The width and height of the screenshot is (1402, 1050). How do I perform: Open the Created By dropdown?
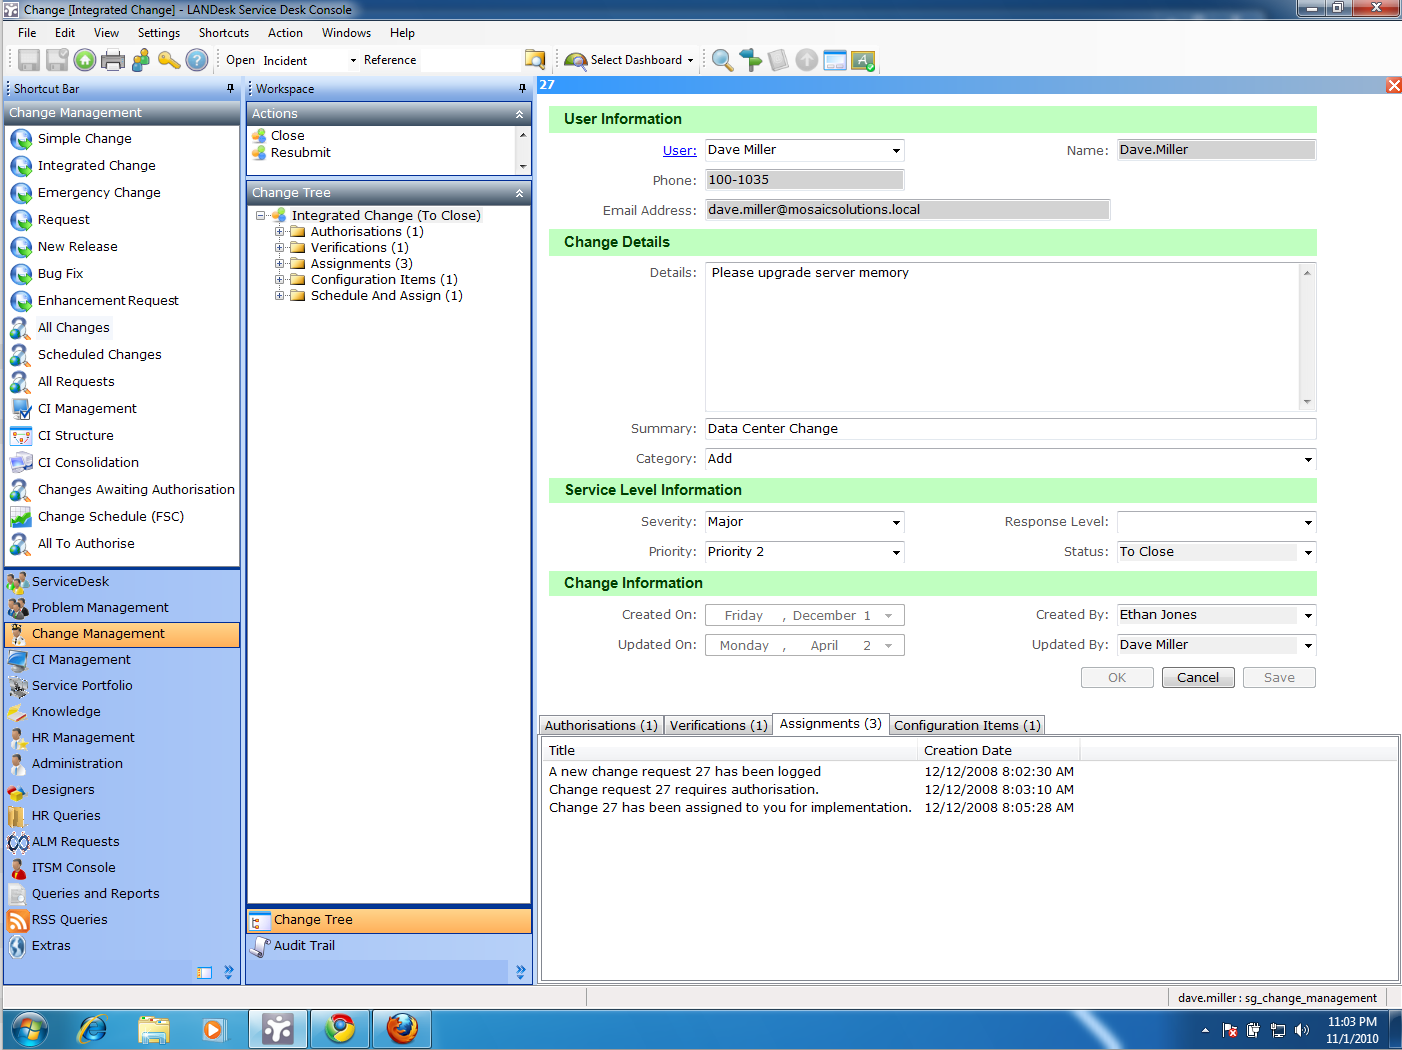pyautogui.click(x=1308, y=616)
